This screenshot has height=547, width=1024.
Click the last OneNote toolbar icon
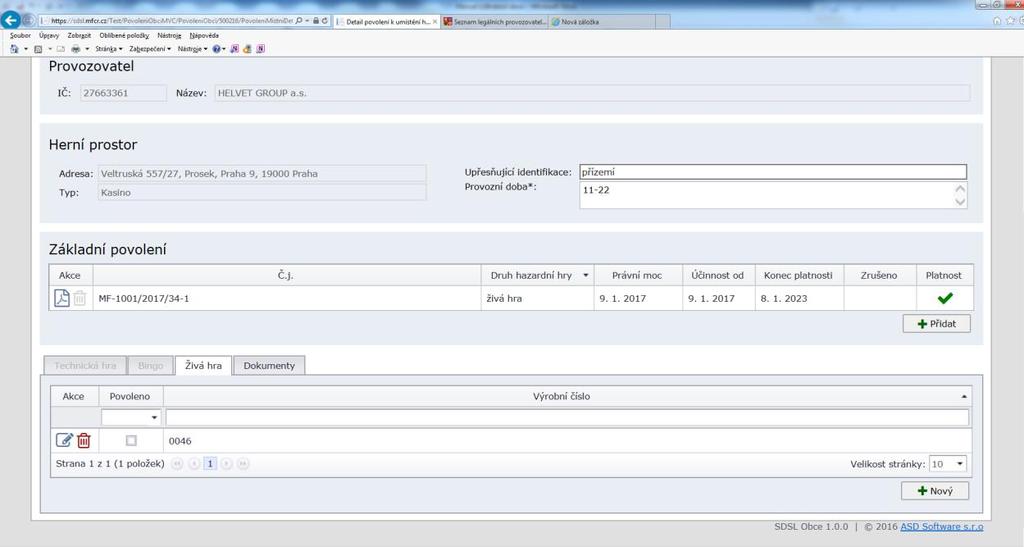(x=261, y=49)
